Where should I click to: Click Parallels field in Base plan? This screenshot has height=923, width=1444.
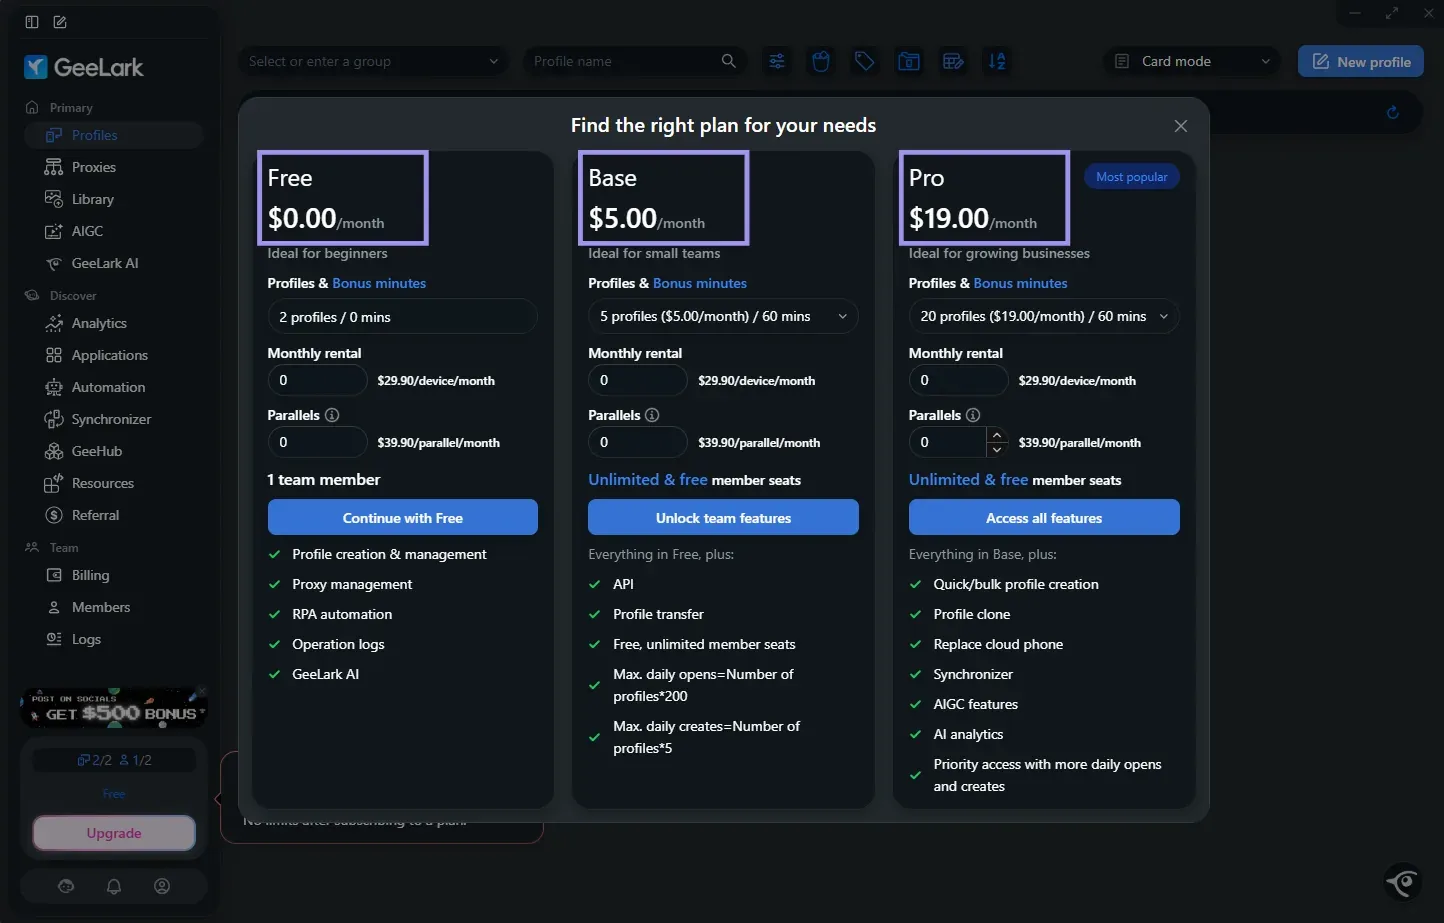pos(637,442)
